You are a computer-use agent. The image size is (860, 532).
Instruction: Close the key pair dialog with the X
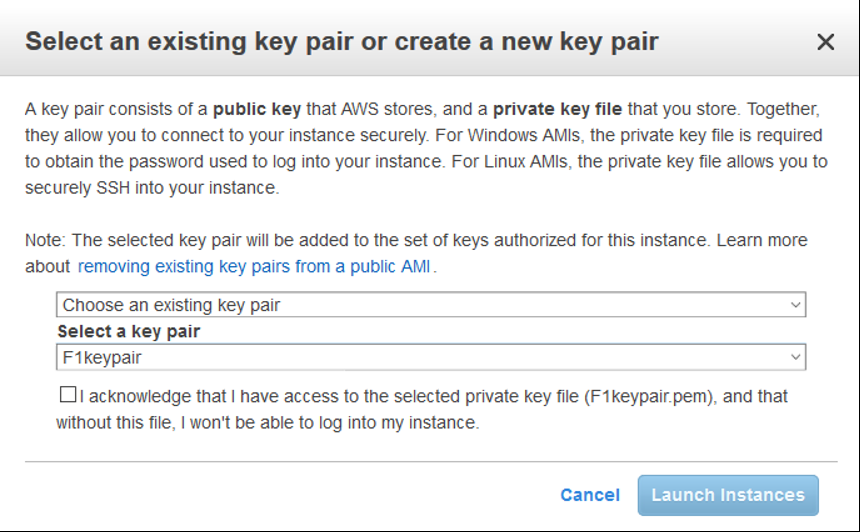(x=825, y=42)
